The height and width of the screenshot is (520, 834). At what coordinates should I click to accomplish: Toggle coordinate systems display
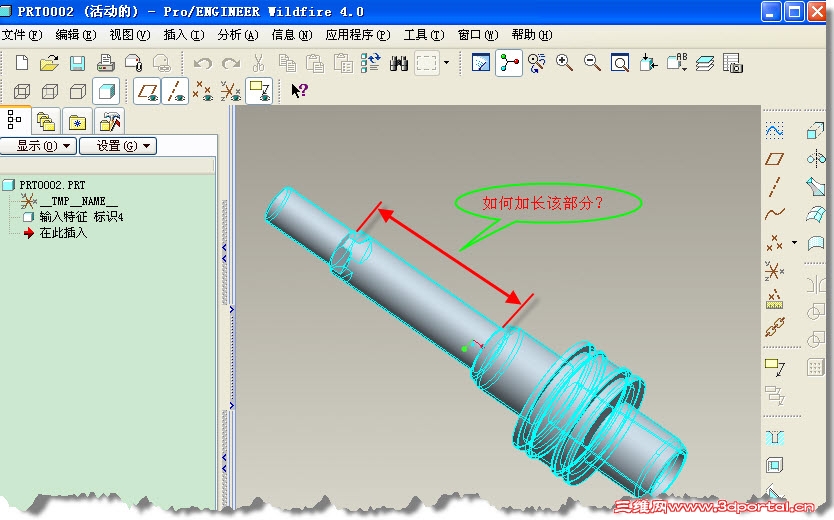[231, 91]
